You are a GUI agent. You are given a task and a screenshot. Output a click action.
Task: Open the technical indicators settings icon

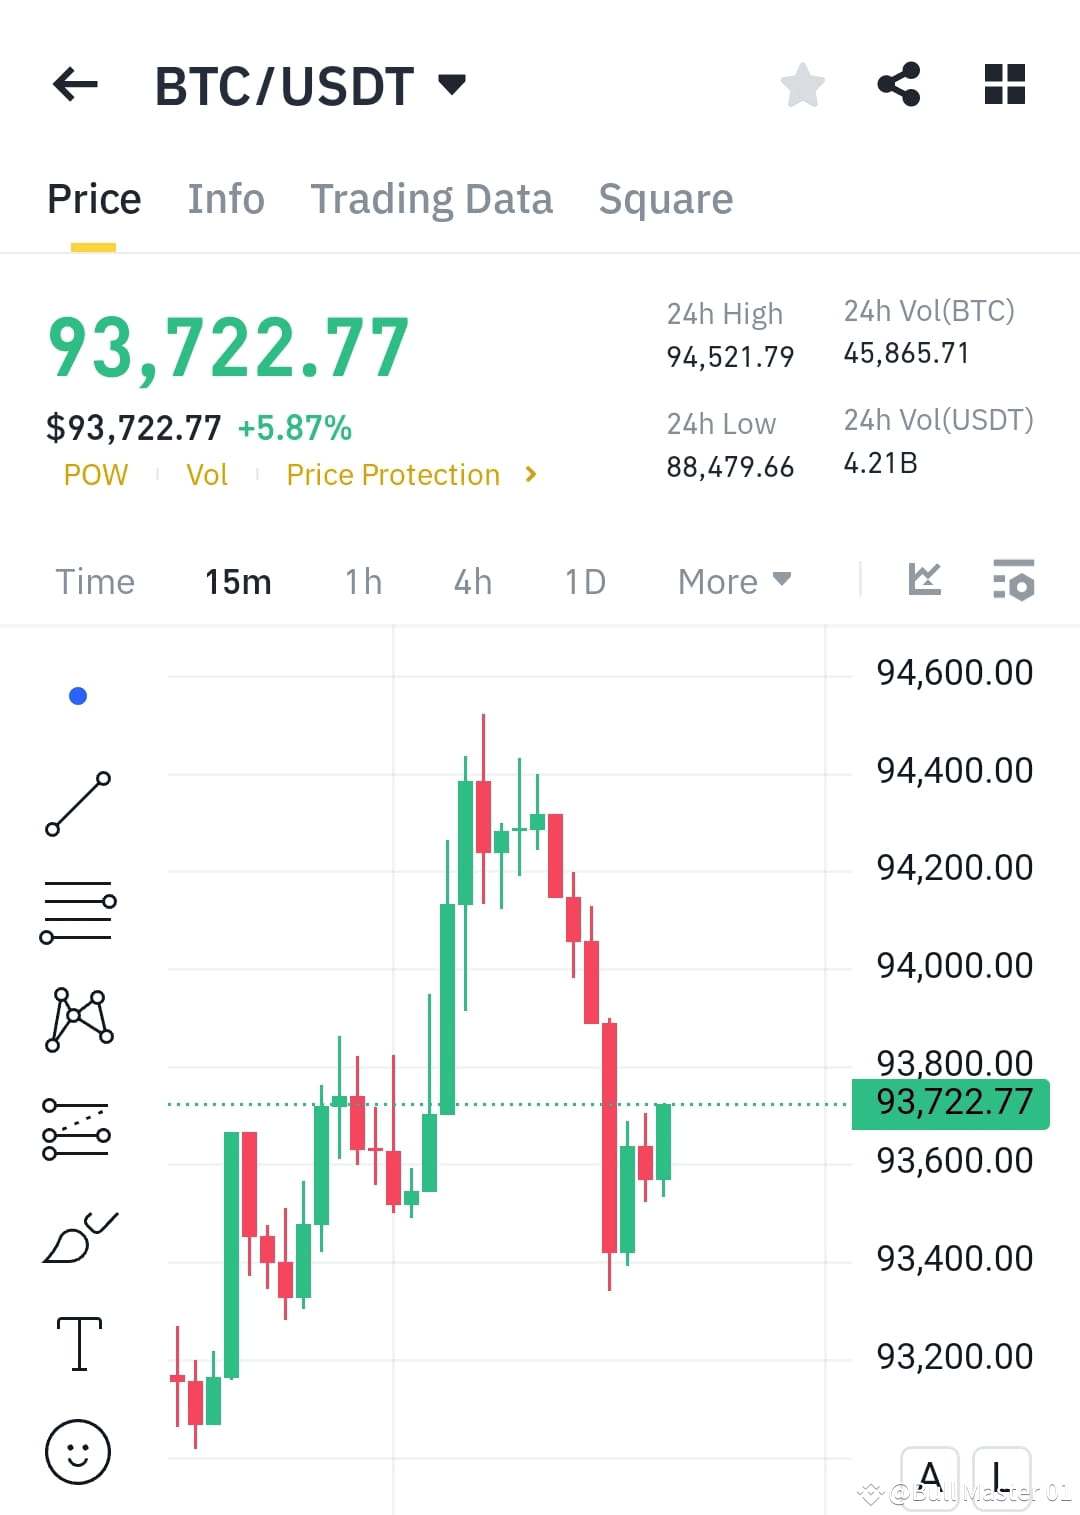[x=1014, y=580]
